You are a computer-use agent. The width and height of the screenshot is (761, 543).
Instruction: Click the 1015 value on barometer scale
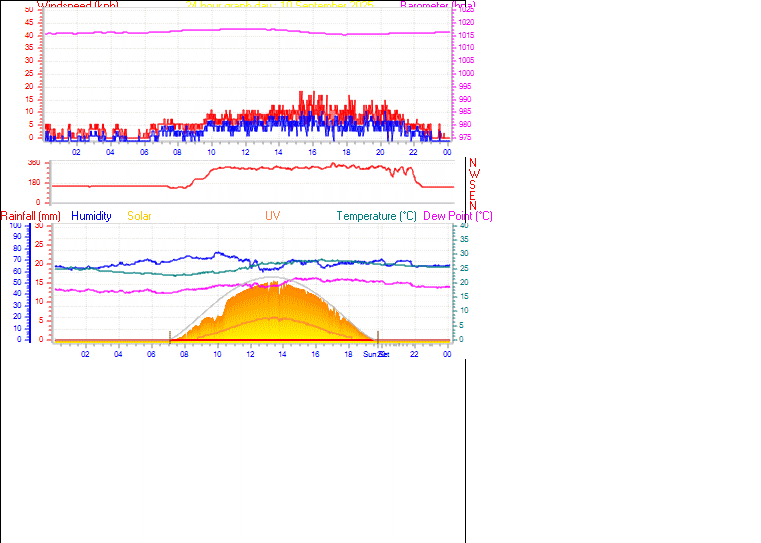click(x=467, y=47)
